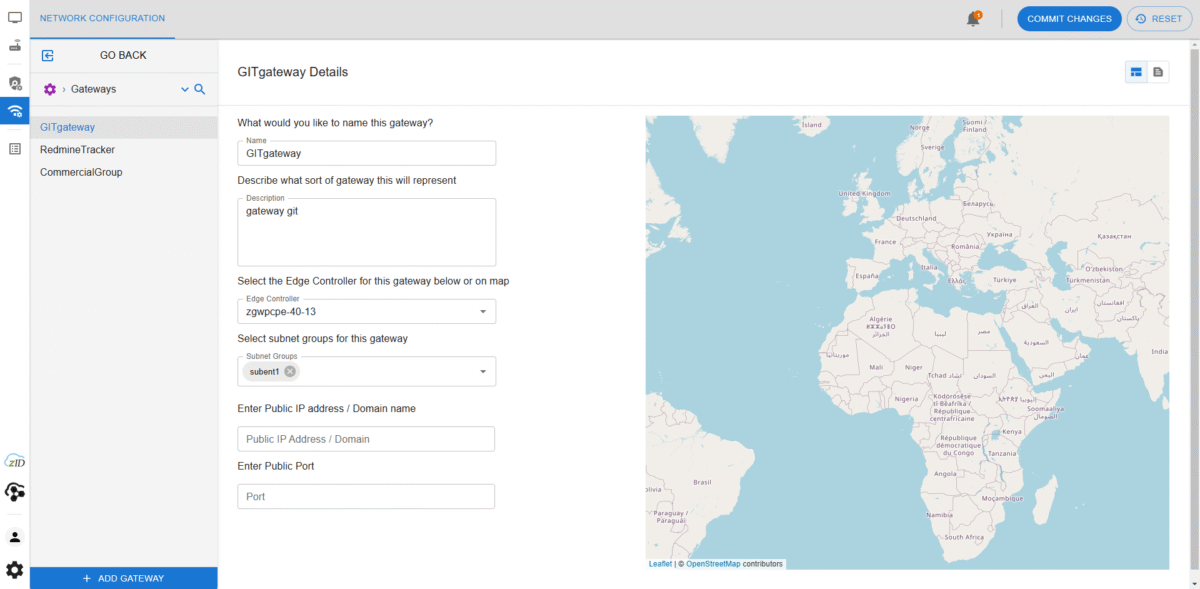The width and height of the screenshot is (1200, 589).
Task: Click the Commit Changes button
Action: [1069, 19]
